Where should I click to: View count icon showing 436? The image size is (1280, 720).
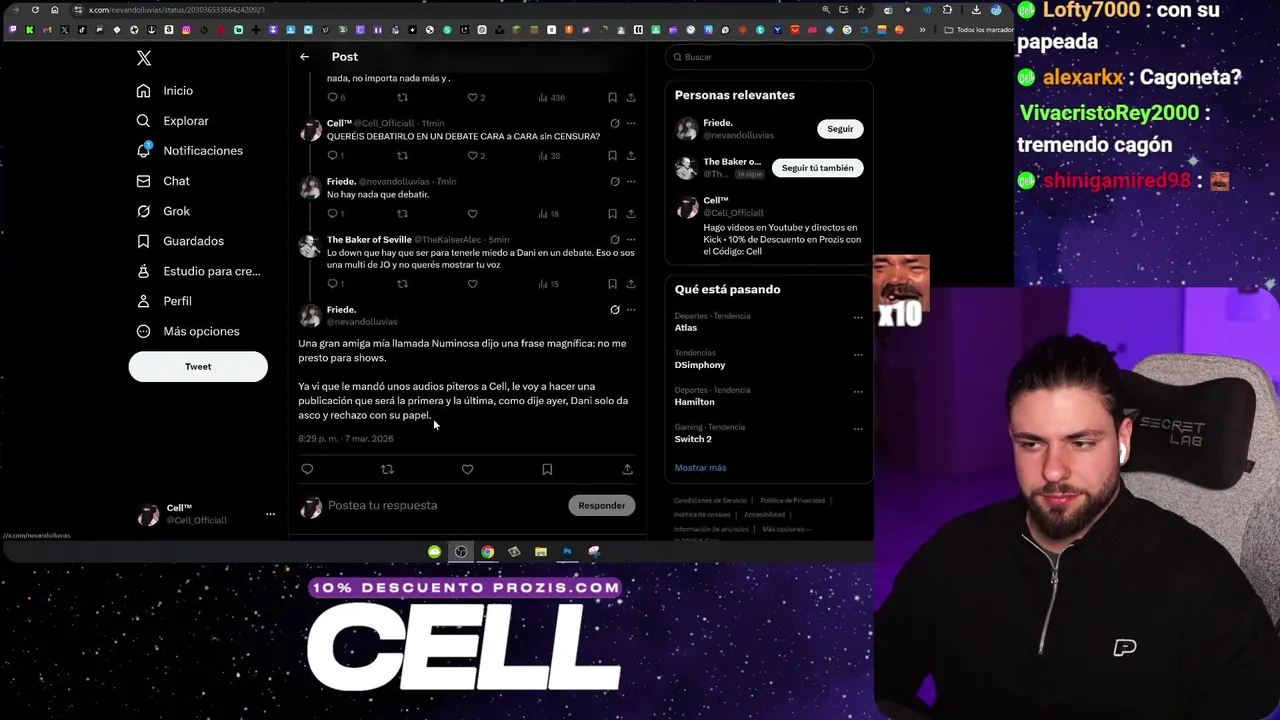[551, 98]
